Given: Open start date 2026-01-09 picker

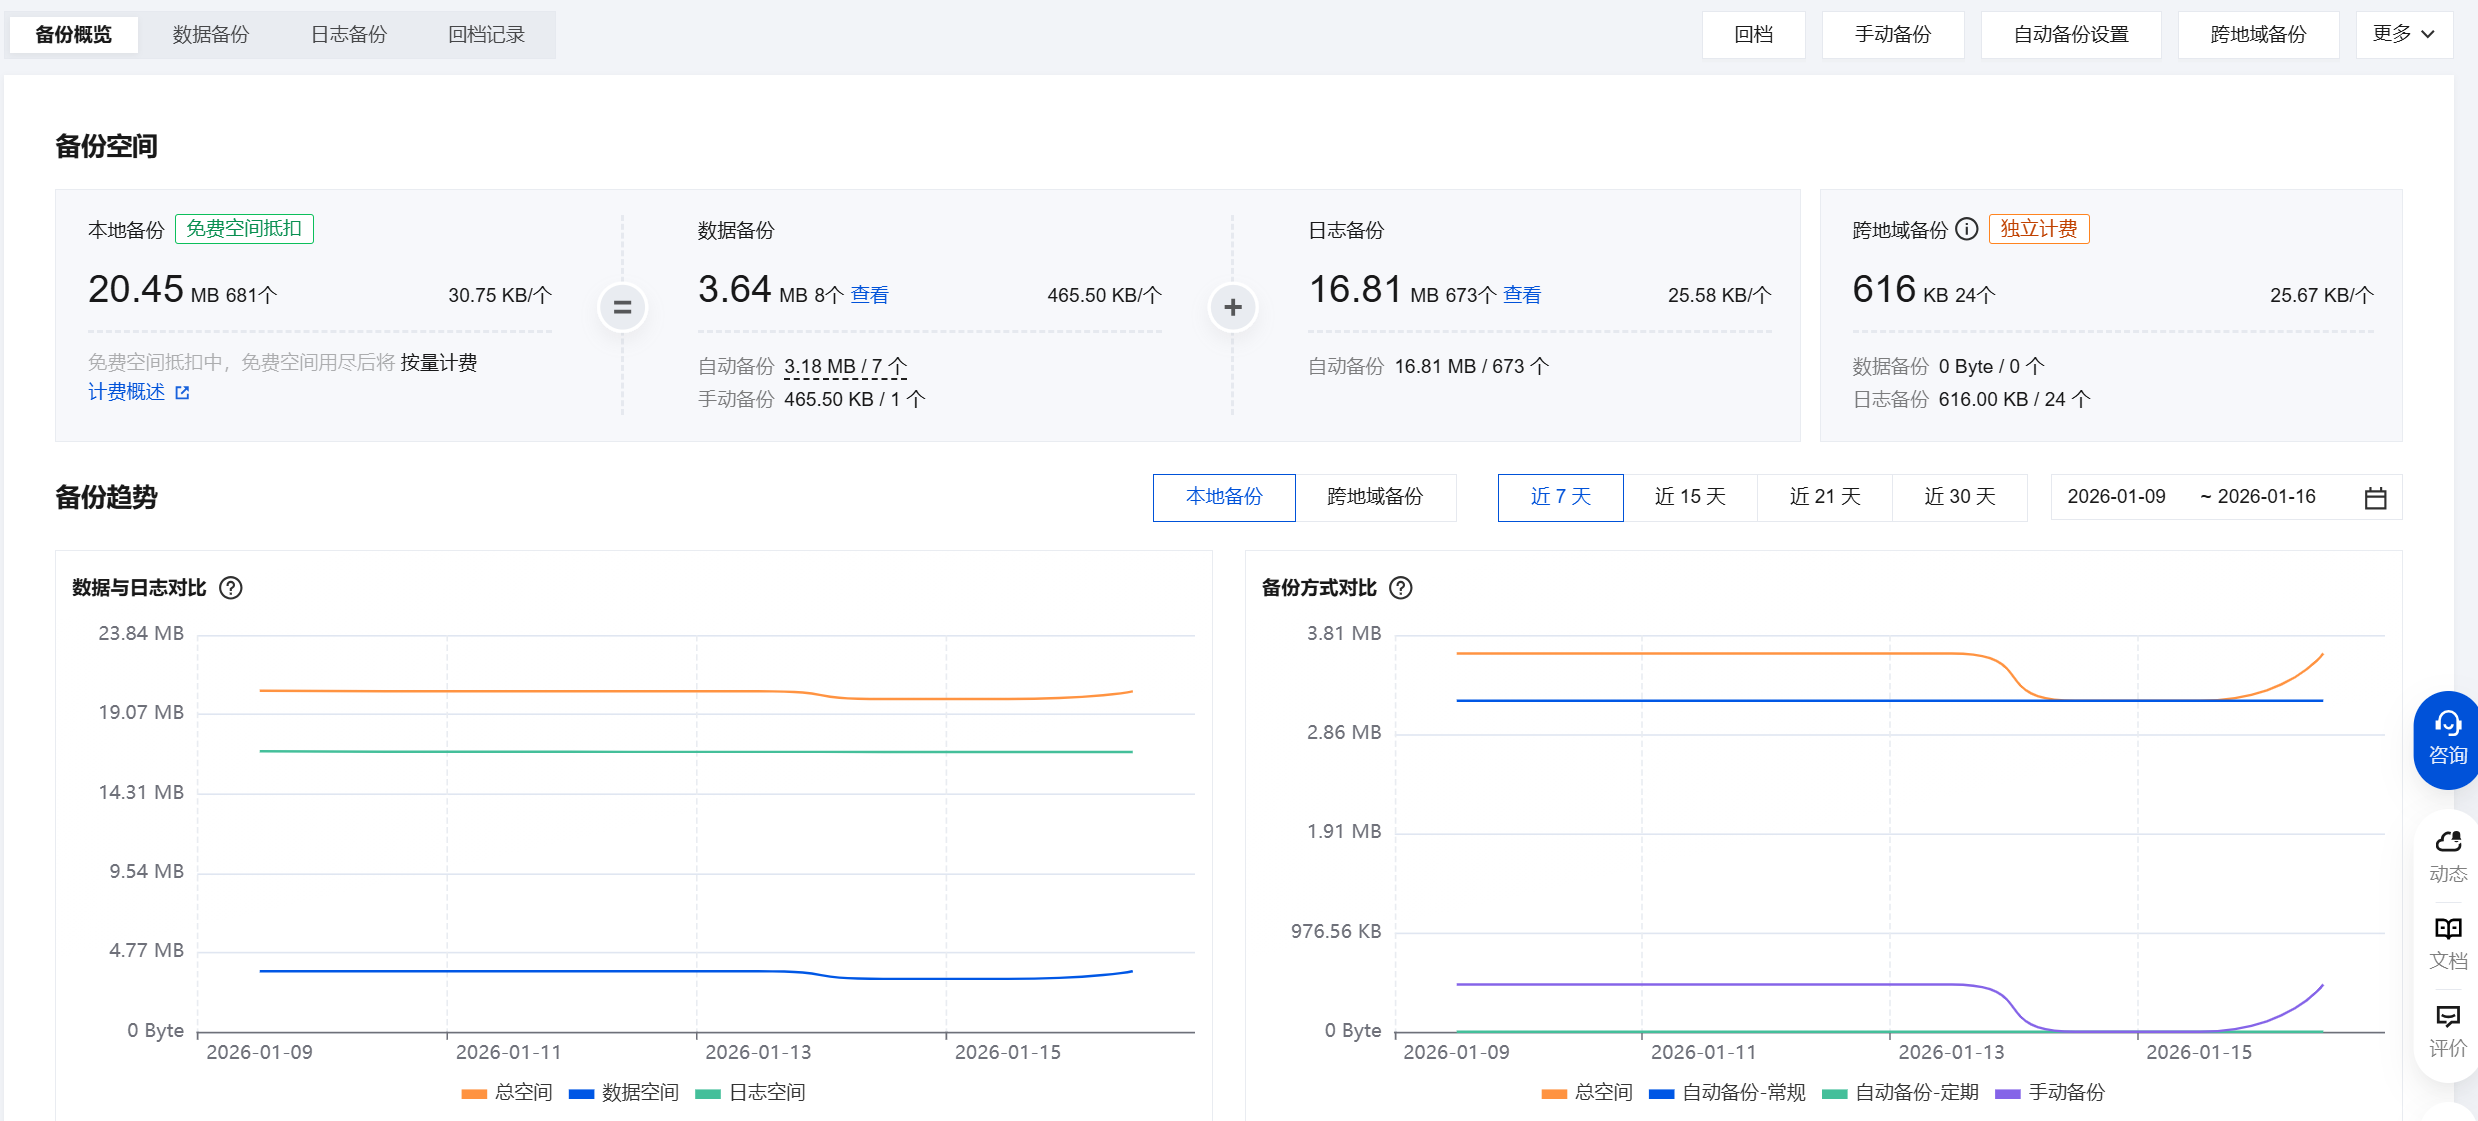Looking at the screenshot, I should (x=2116, y=497).
